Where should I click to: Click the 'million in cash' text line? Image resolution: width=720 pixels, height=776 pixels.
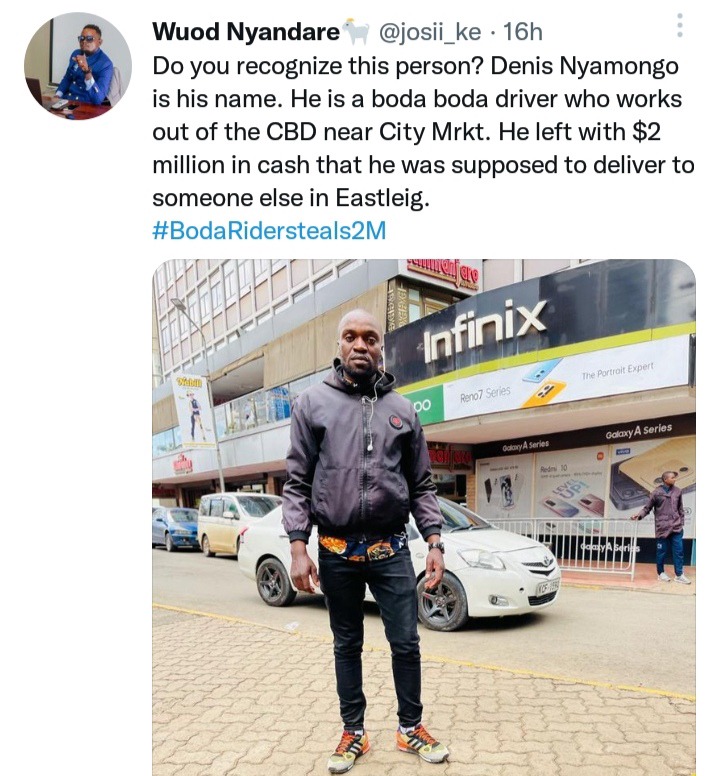pyautogui.click(x=423, y=165)
